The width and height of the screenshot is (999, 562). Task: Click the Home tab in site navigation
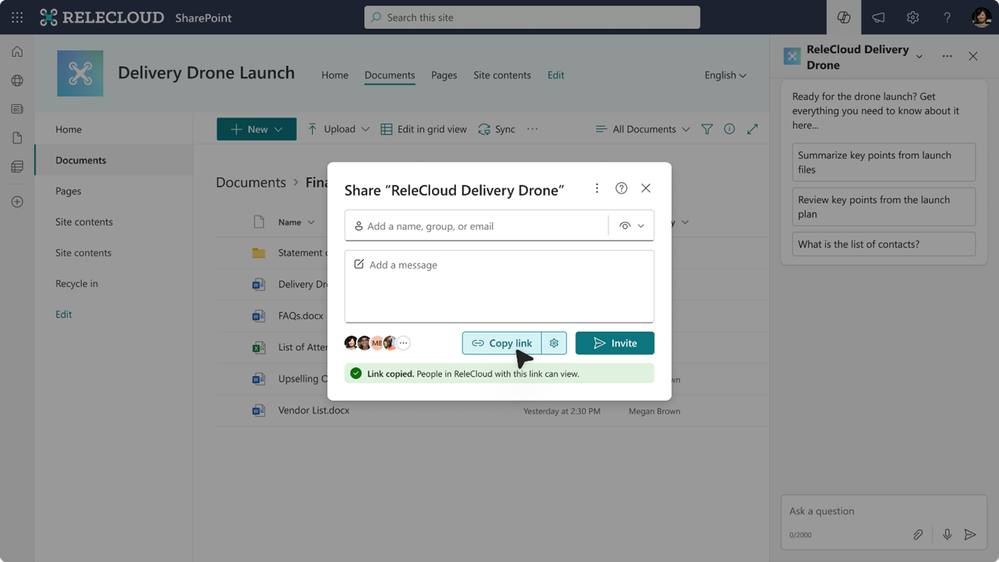coord(334,75)
